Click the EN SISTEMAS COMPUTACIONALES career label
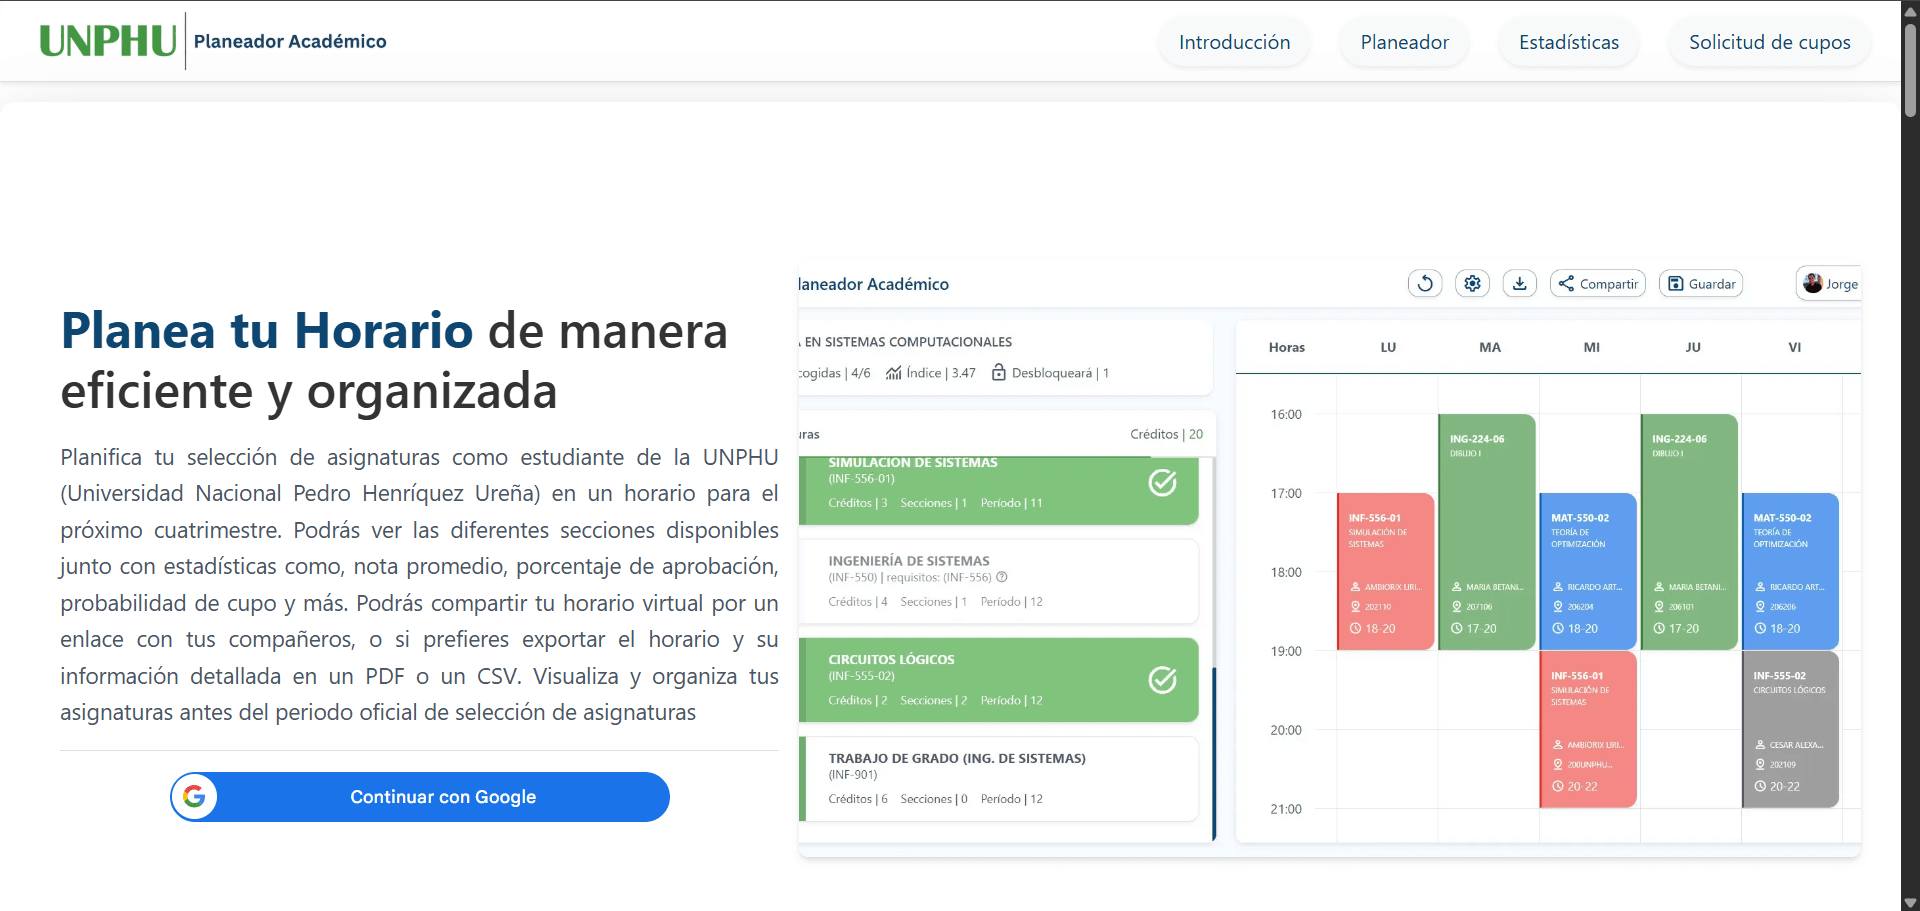The image size is (1920, 911). coord(906,342)
